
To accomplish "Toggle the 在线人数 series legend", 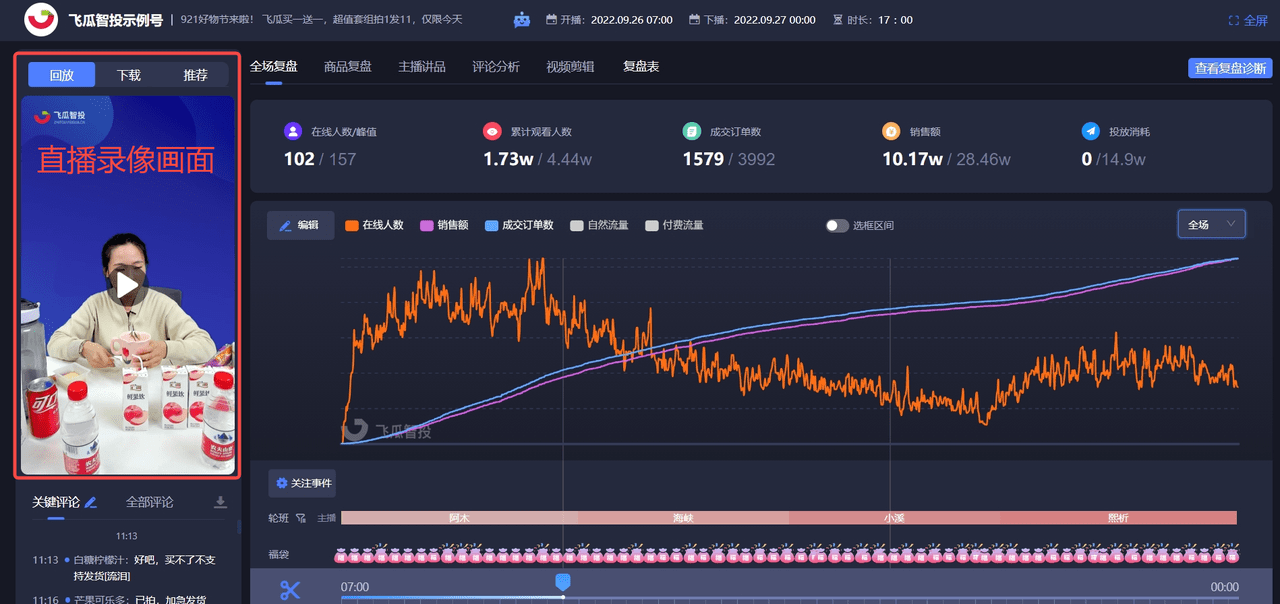I will tap(374, 225).
